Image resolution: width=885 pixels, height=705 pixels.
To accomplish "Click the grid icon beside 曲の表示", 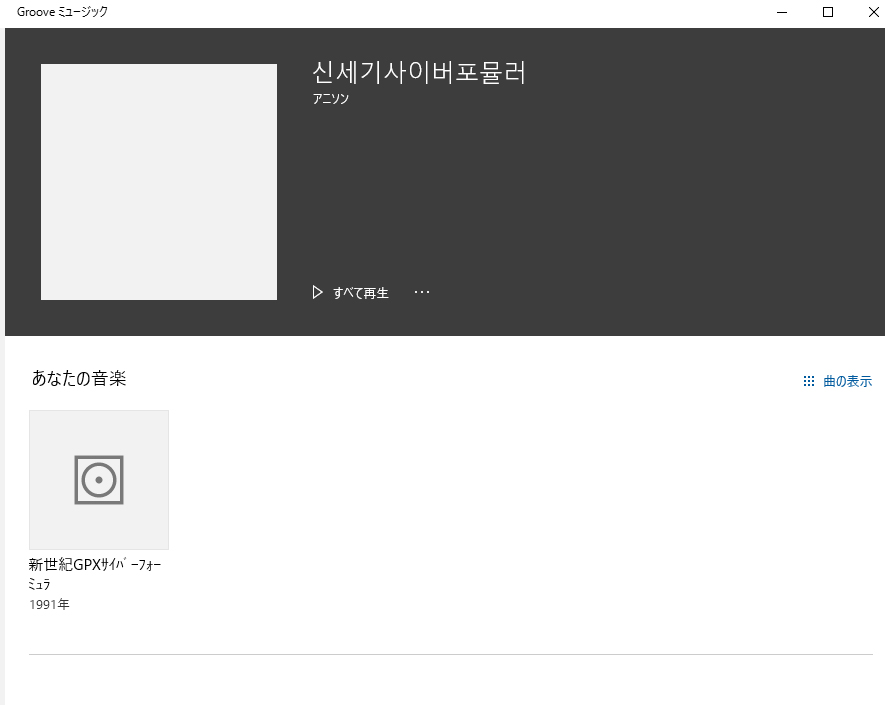I will click(x=809, y=381).
